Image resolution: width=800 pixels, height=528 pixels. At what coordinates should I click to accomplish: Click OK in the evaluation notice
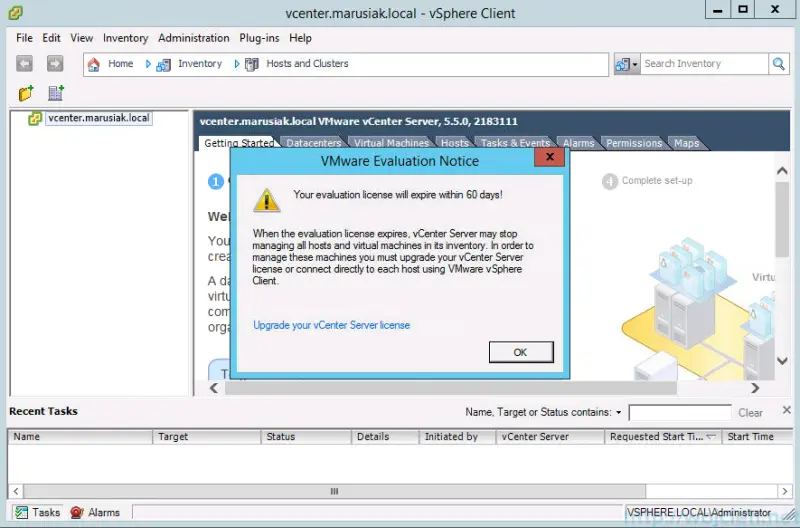[521, 352]
